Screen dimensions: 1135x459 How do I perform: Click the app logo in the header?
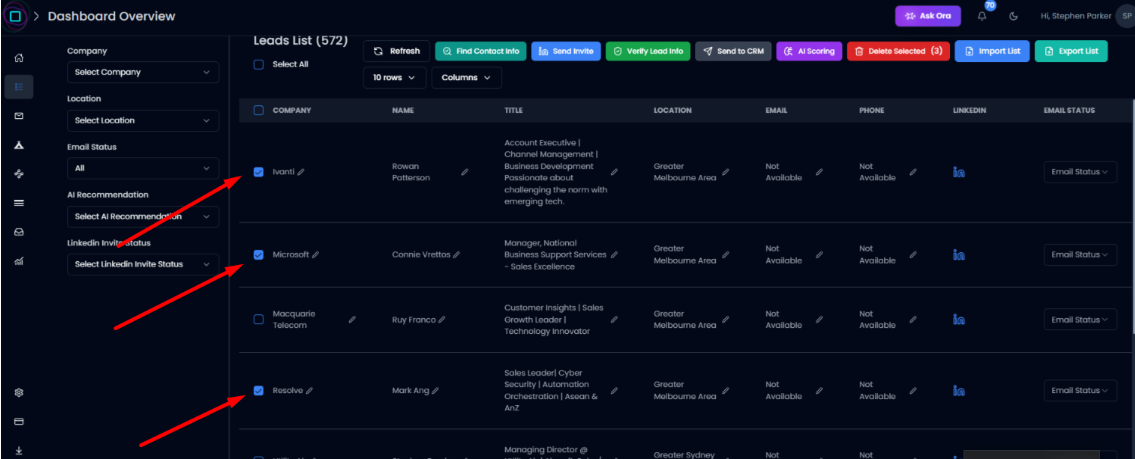point(15,16)
